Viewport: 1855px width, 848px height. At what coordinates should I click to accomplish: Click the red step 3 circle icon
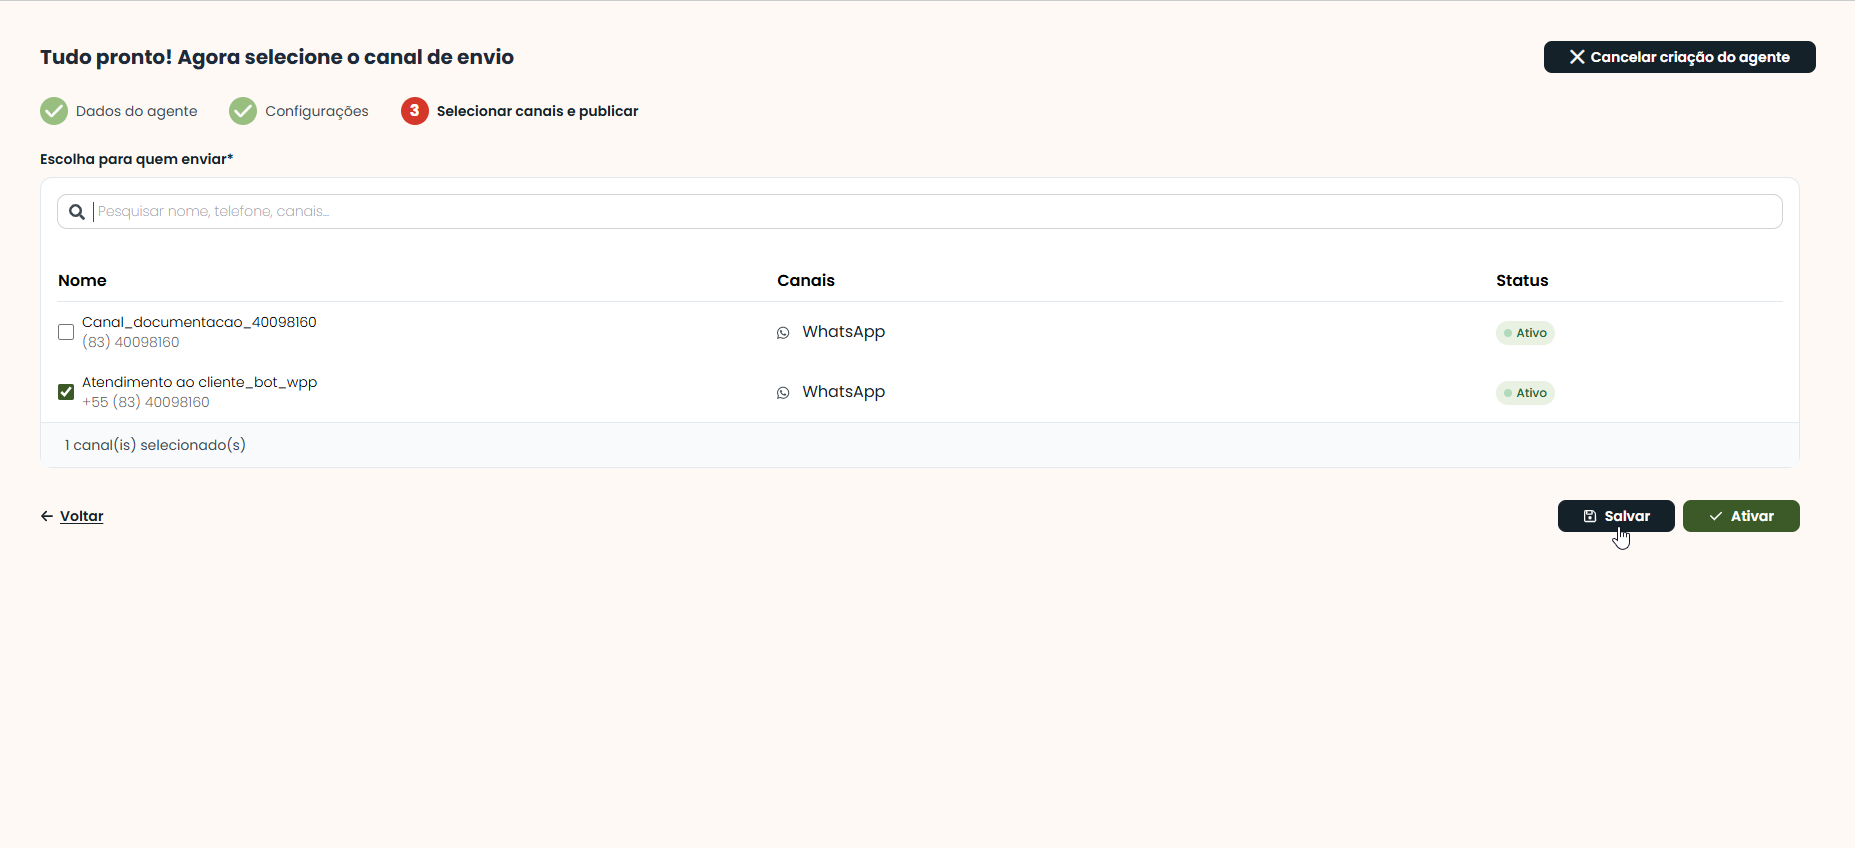415,111
